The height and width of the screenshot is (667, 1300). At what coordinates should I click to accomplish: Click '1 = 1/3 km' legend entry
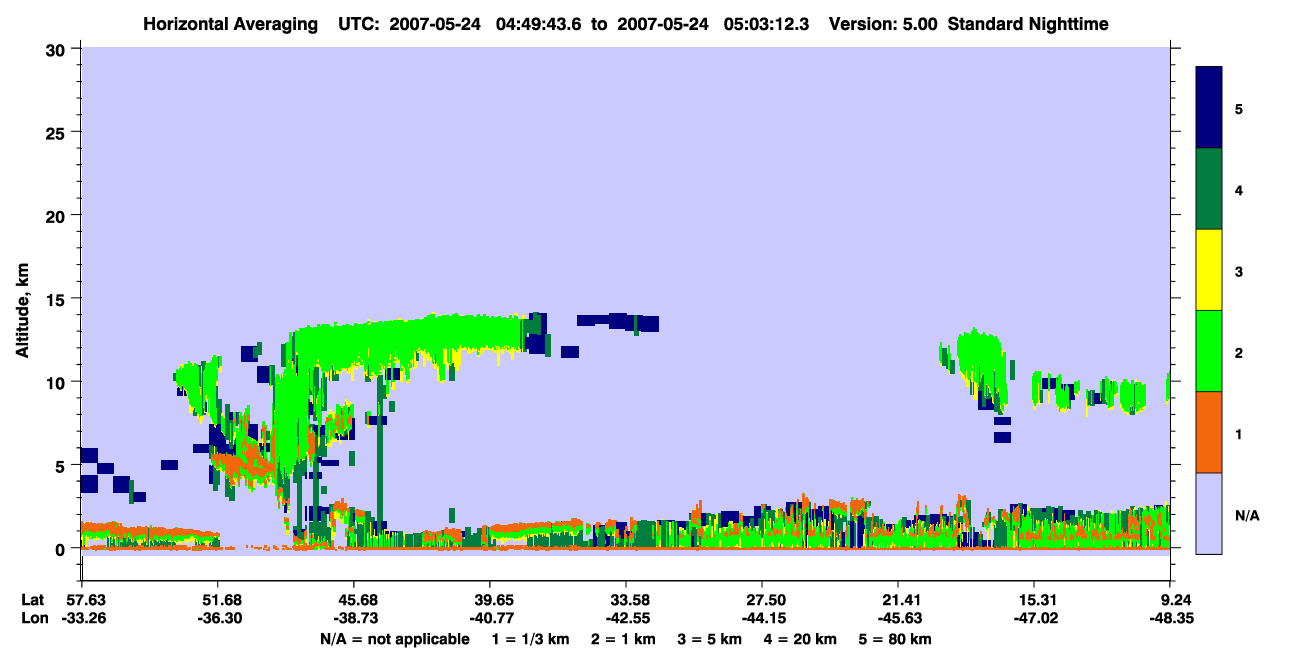tap(531, 639)
